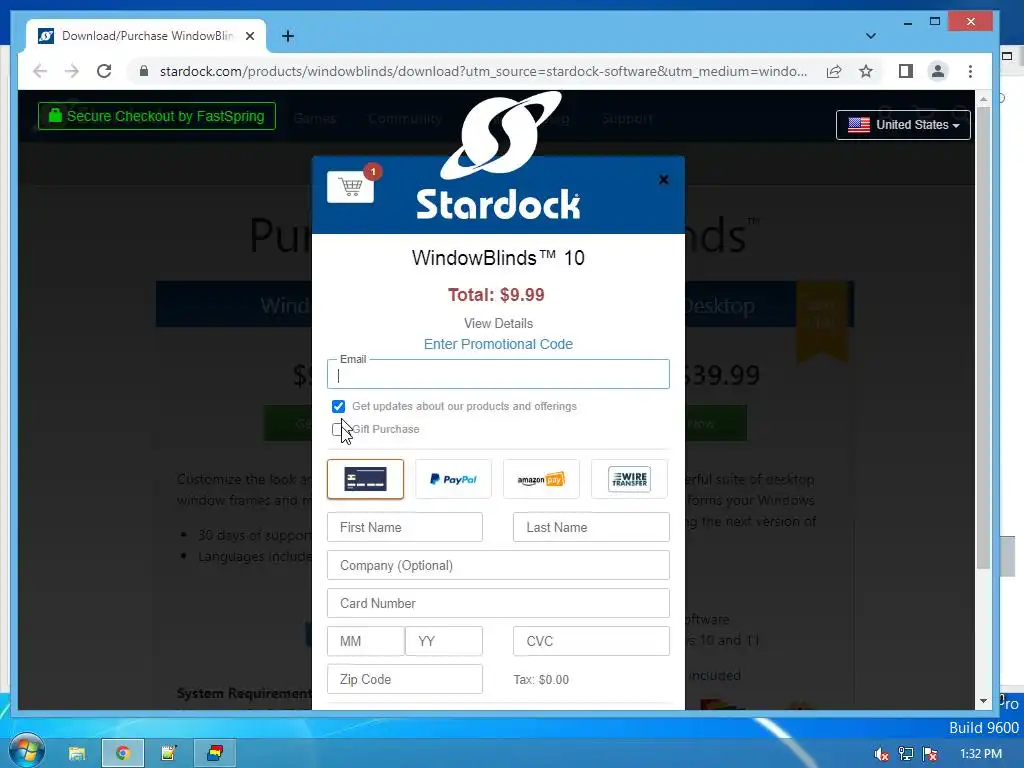
Task: Open Chrome three-dot menu
Action: (970, 71)
